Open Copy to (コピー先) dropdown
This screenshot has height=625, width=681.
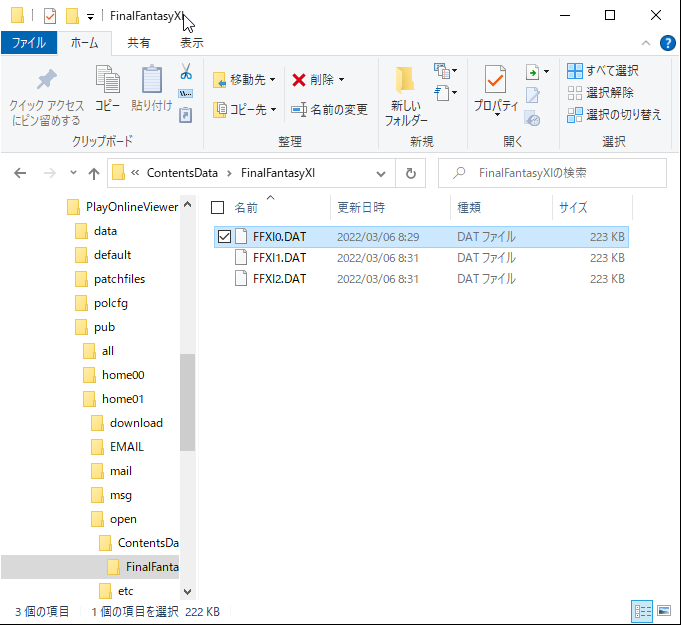click(244, 109)
